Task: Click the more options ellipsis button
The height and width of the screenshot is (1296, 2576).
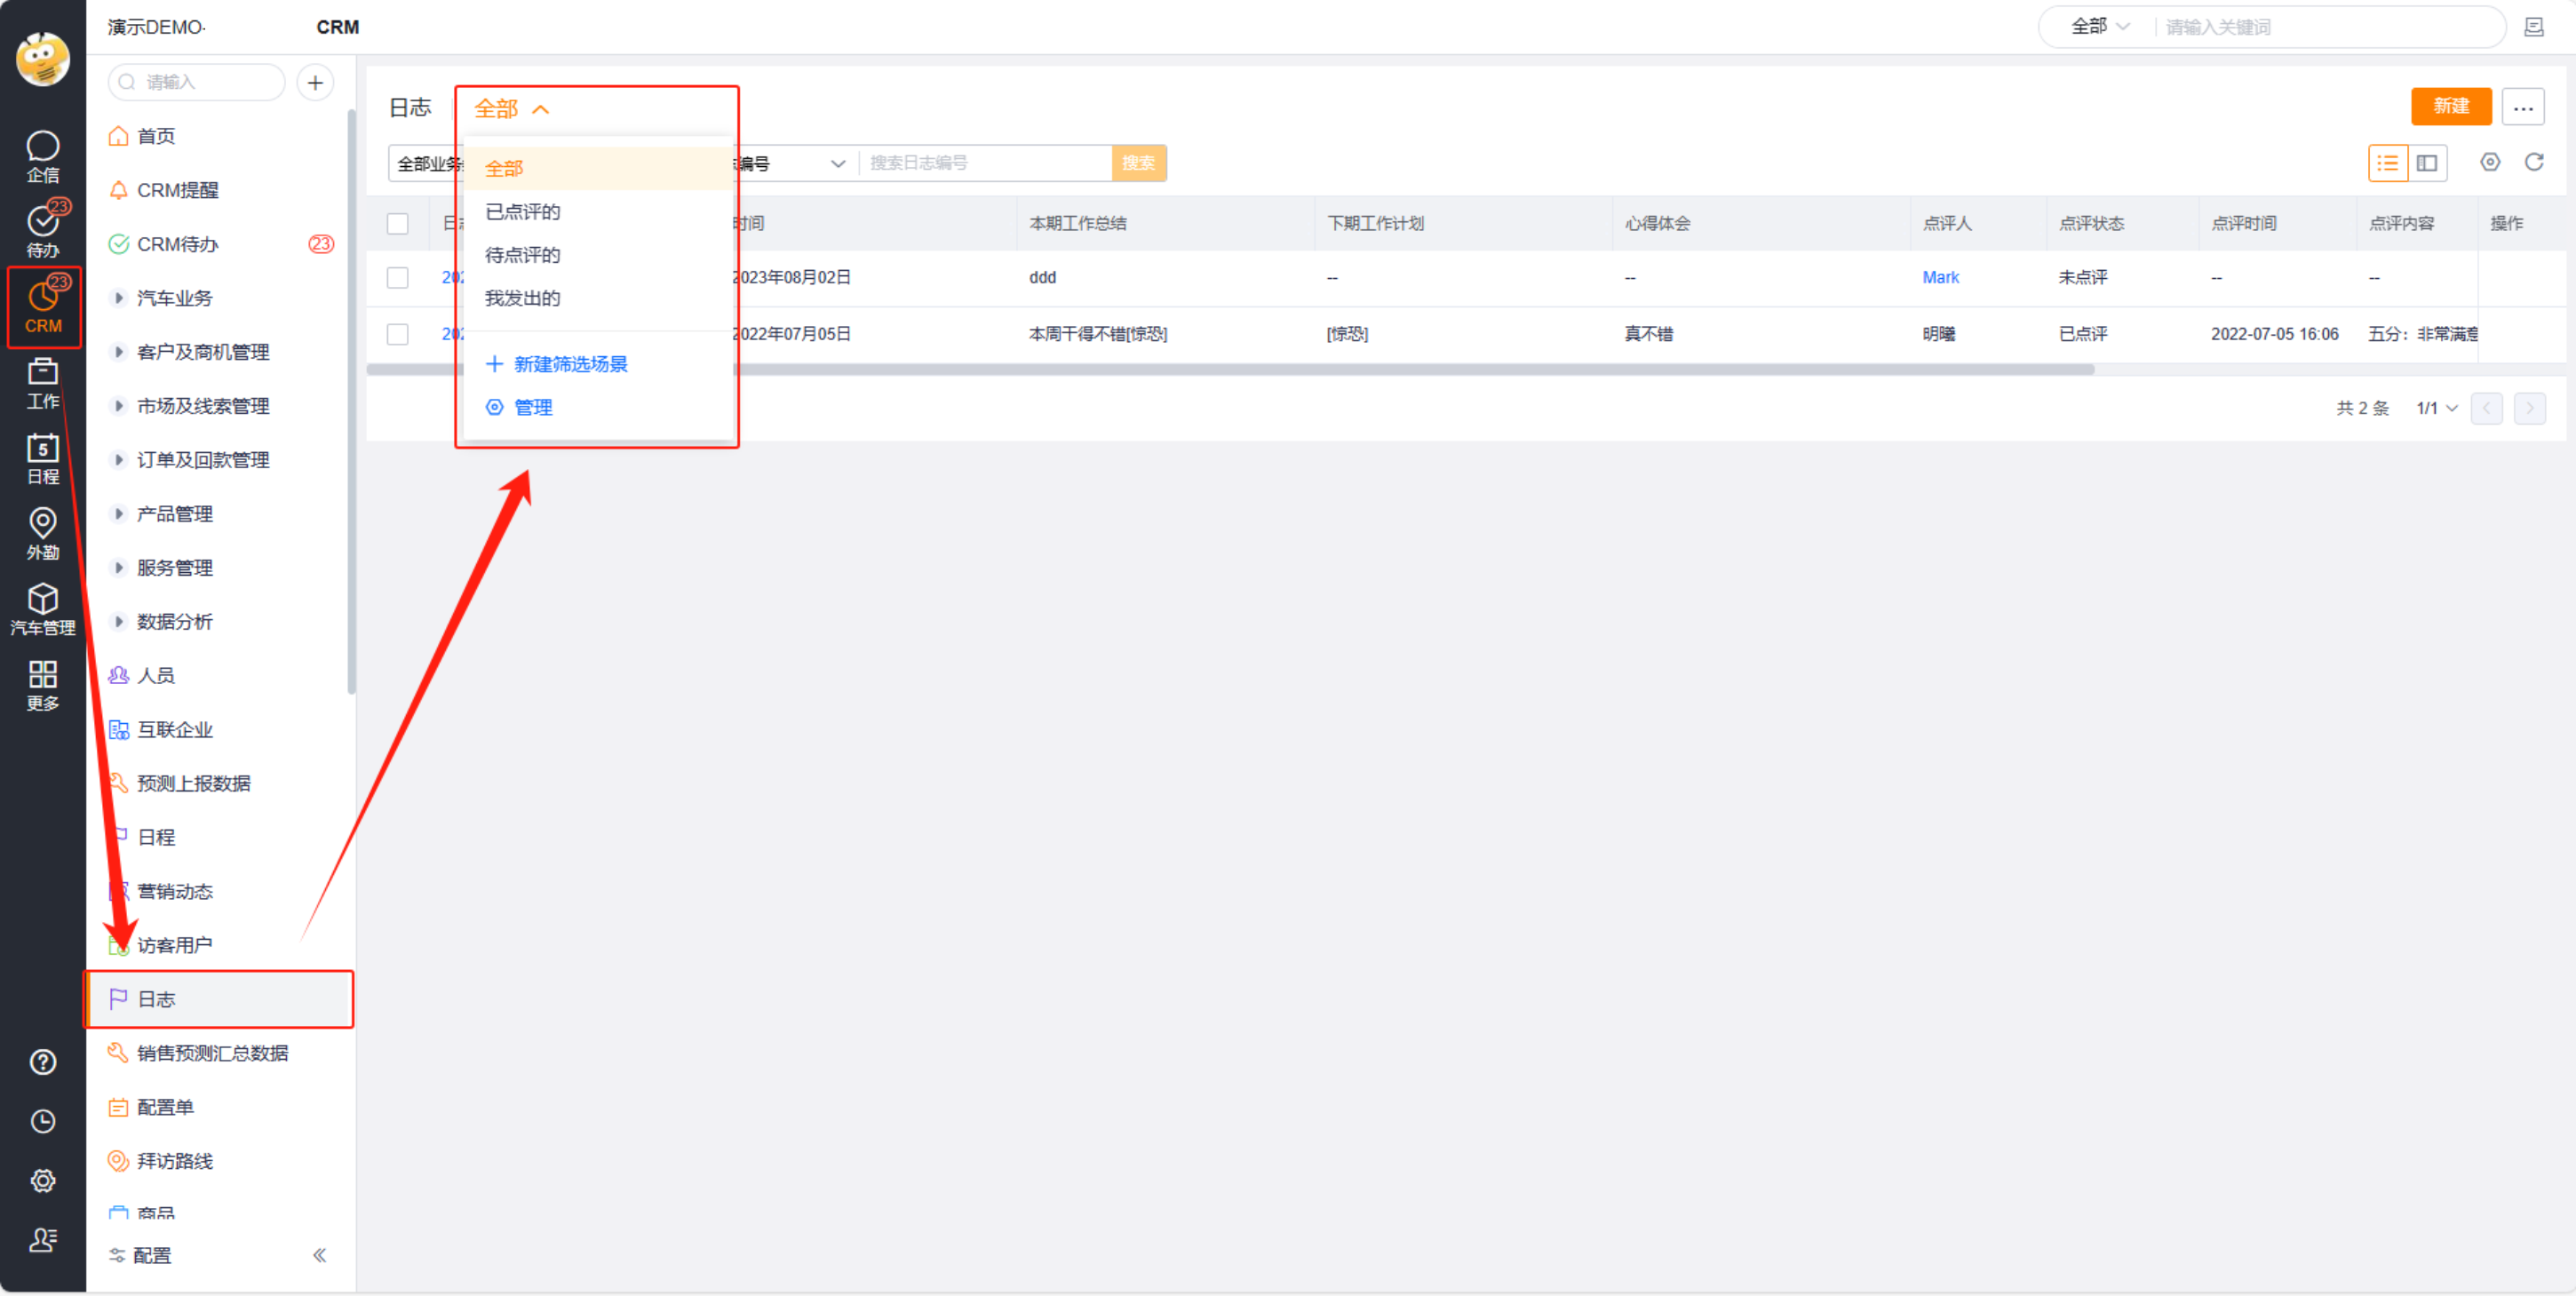Action: coord(2523,107)
